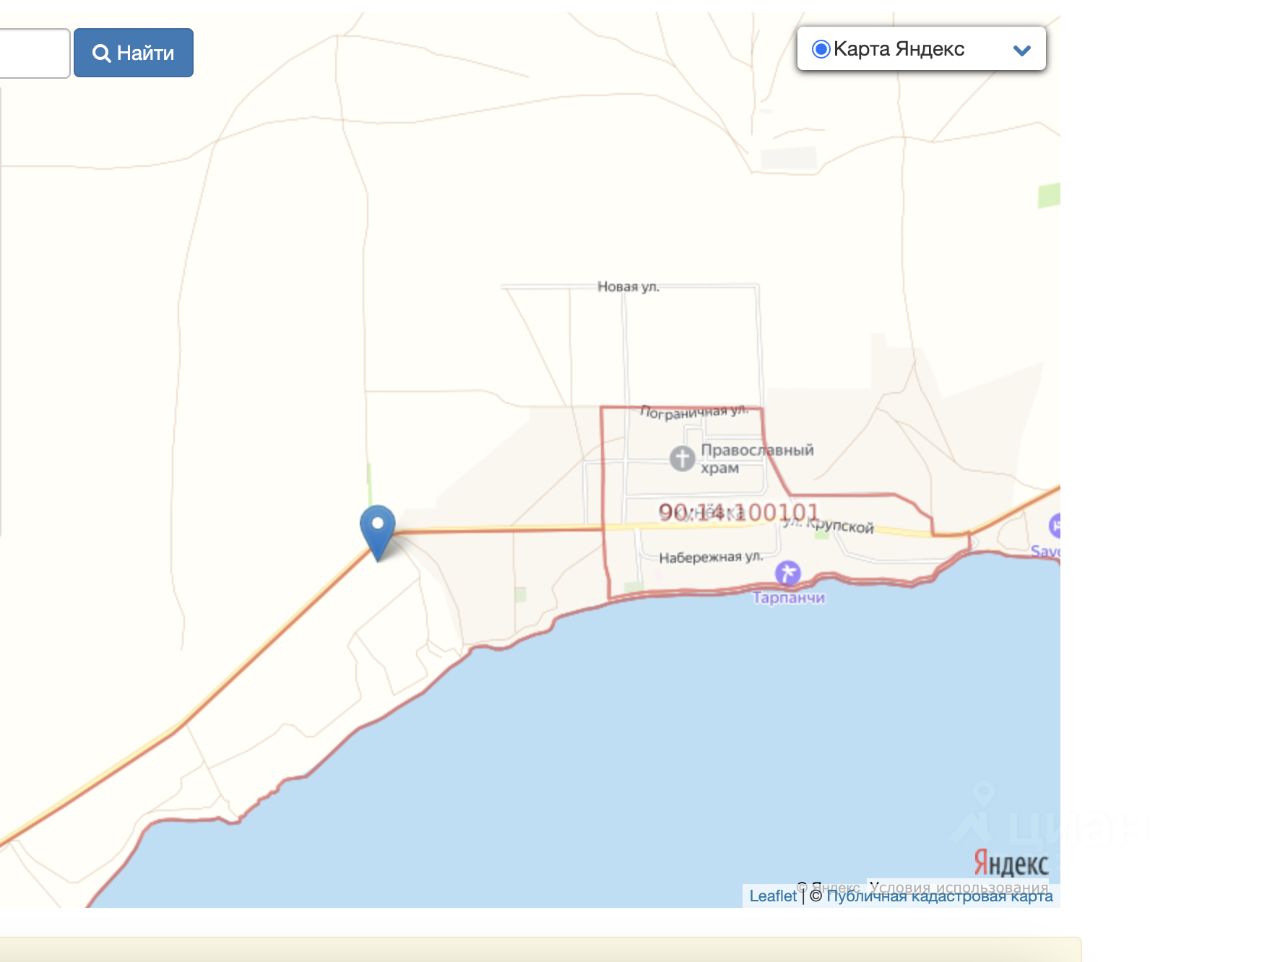Select the Карта Яндекс radio button

click(821, 49)
